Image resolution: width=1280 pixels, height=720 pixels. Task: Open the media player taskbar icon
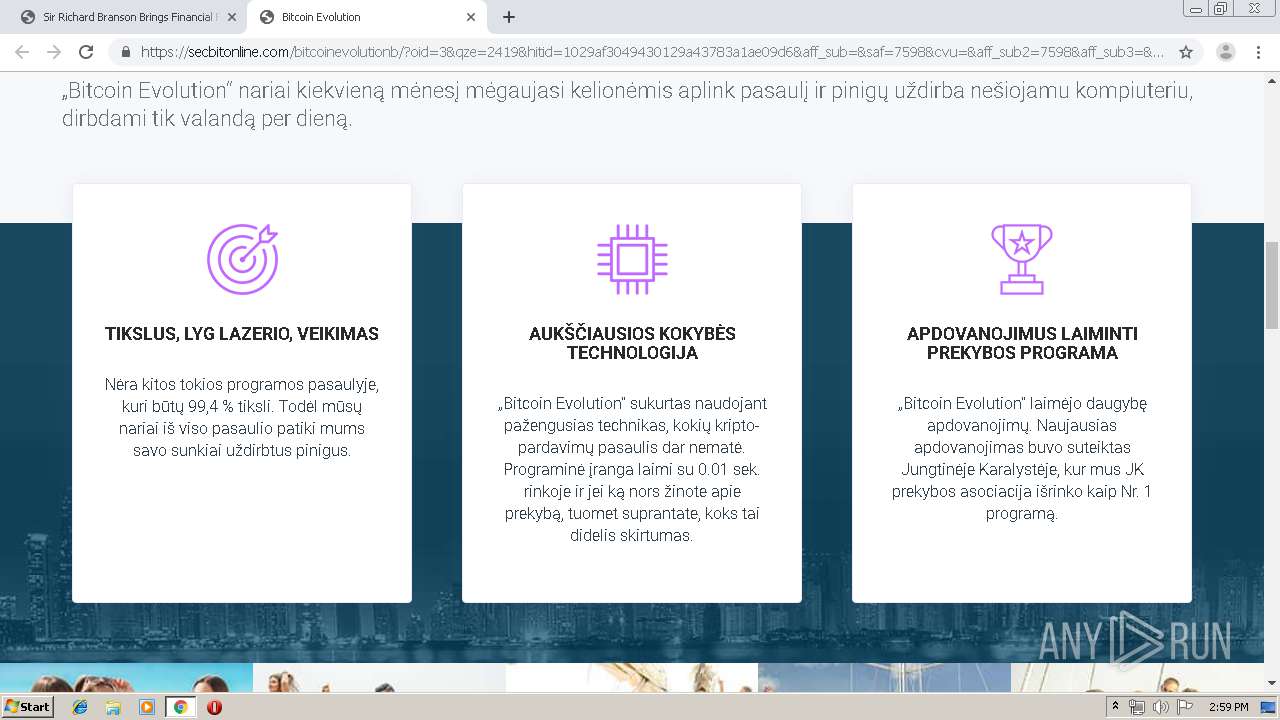tap(147, 707)
